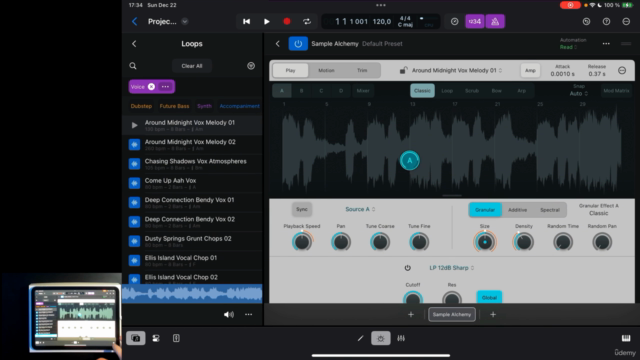Toggle the sample lock icon
Screen dimensions: 640x360
click(x=403, y=70)
